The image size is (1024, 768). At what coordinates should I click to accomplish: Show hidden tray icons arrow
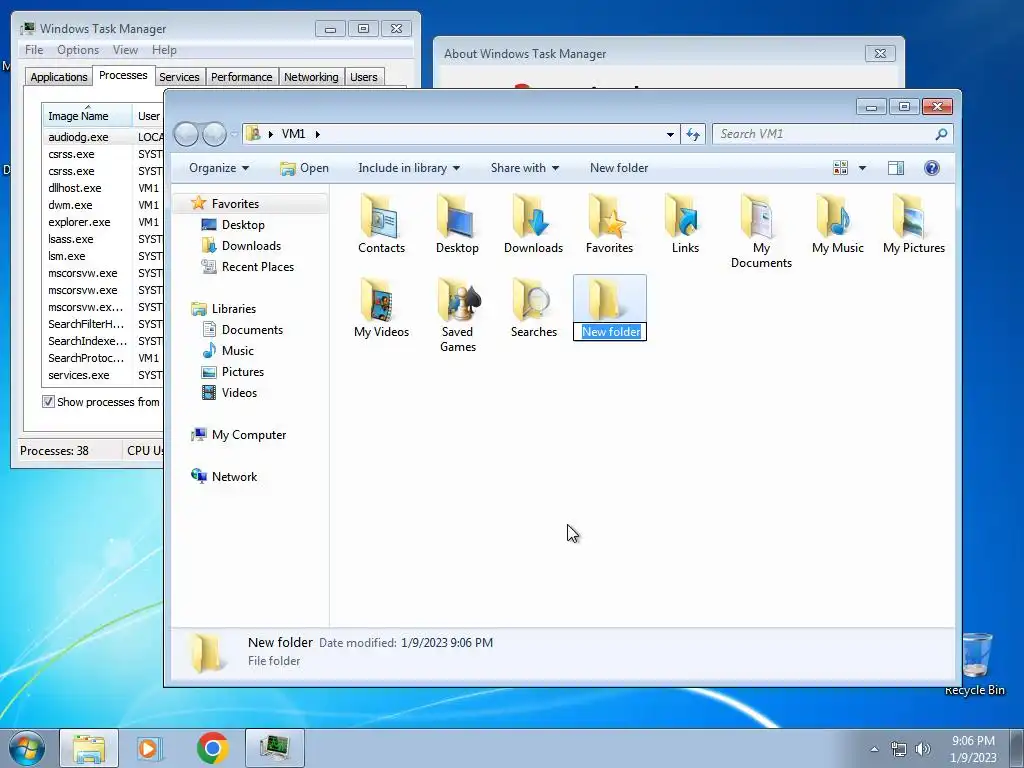click(874, 749)
